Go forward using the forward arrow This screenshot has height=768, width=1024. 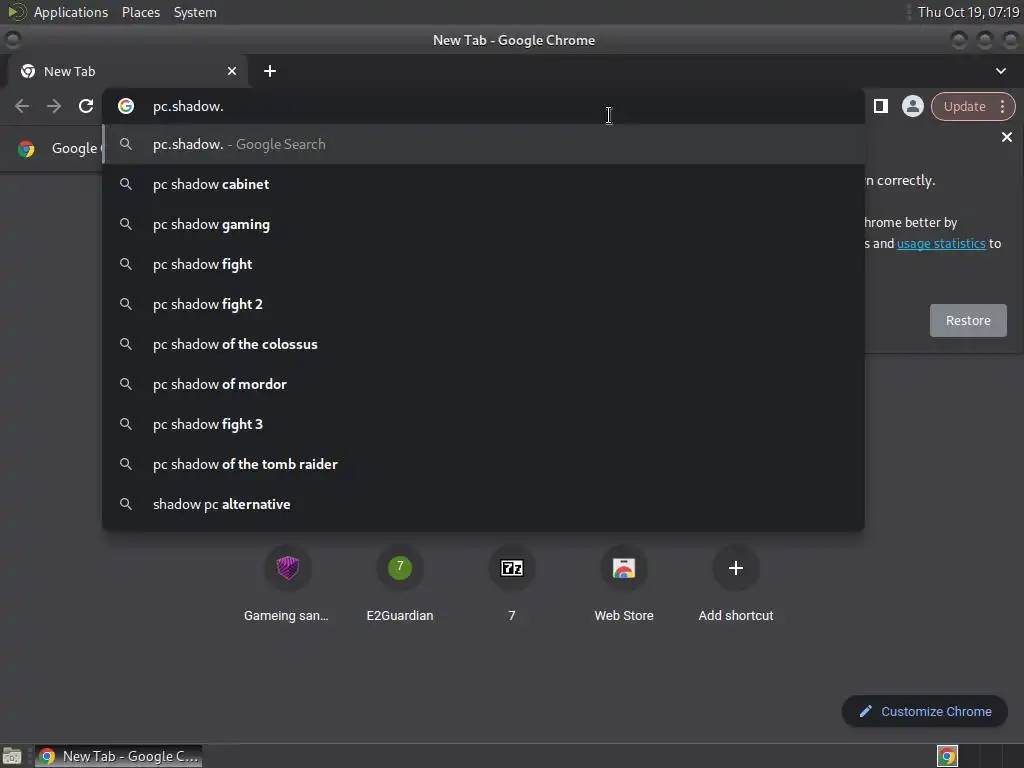coord(54,106)
